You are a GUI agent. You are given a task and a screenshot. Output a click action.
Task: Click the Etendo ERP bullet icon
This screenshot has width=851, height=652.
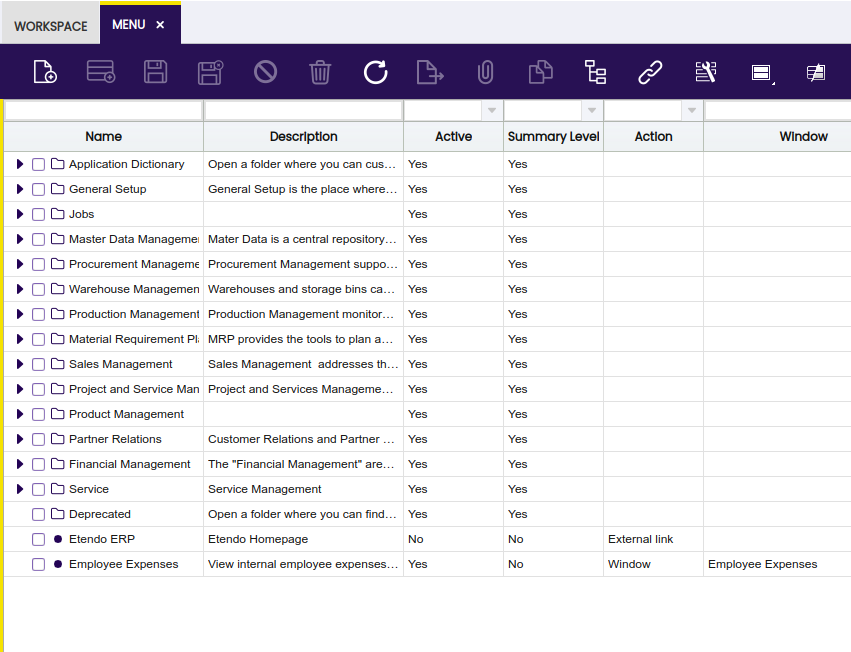(x=58, y=539)
